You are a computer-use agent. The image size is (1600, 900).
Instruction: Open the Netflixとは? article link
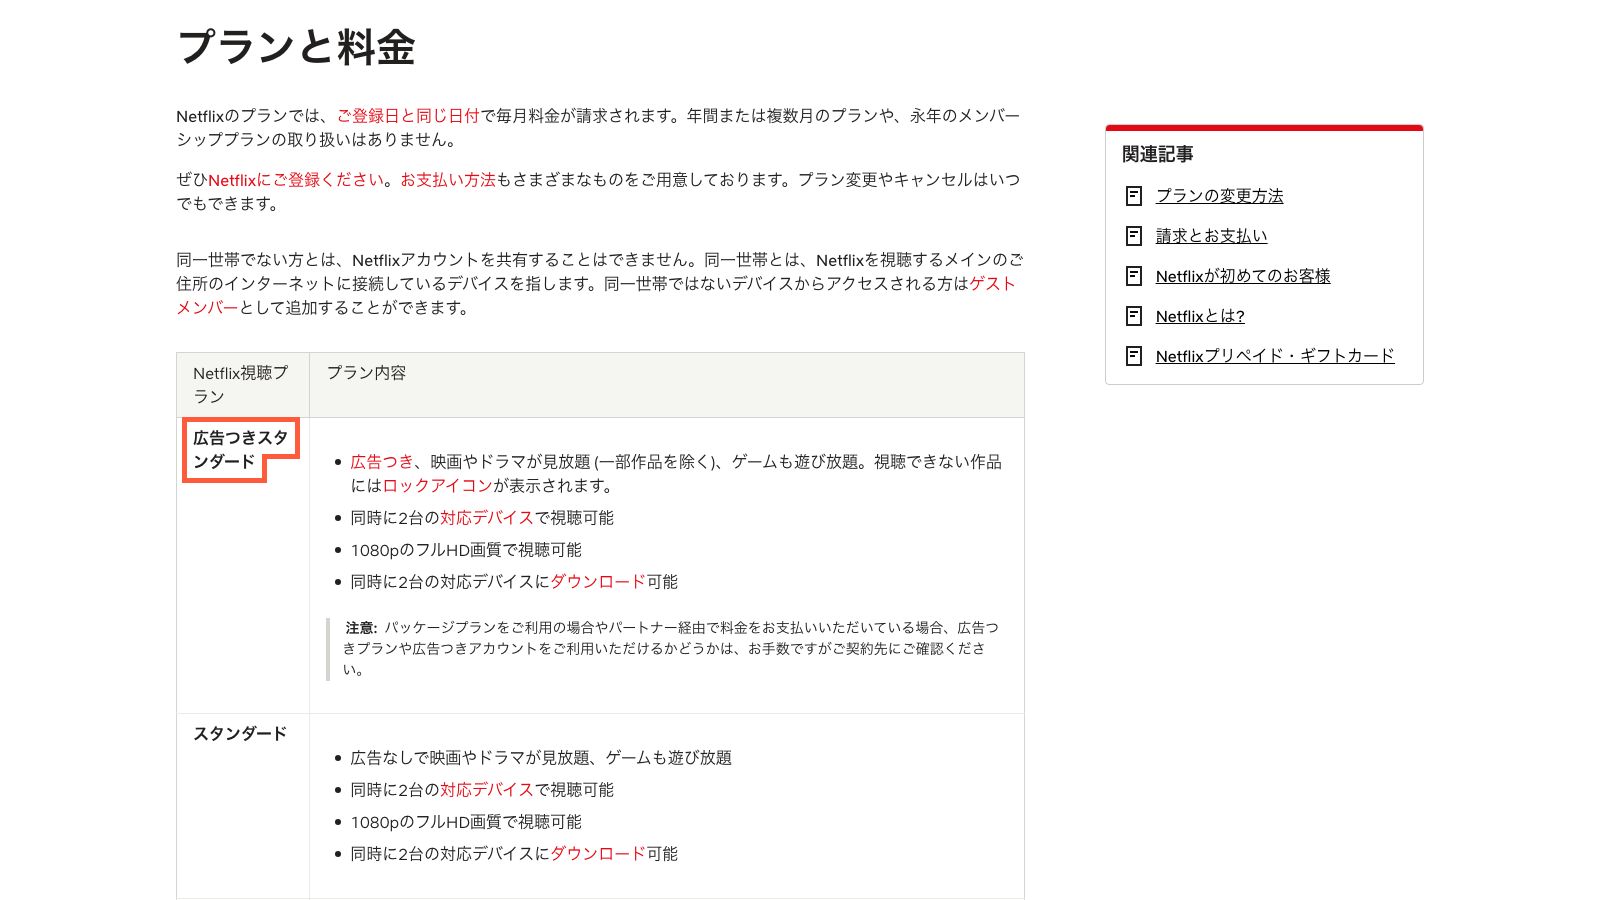click(1200, 316)
